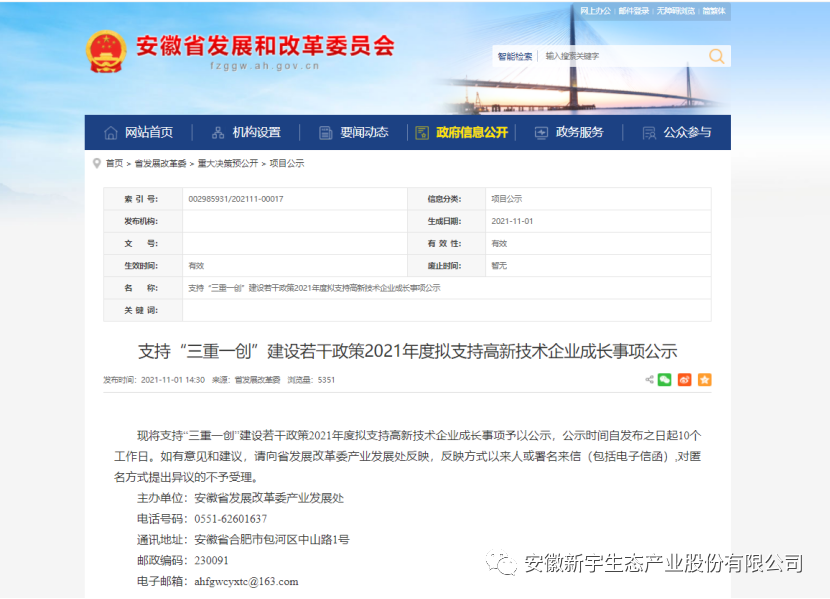Screen dimensions: 830x599
Task: Click the search keyword input field
Action: coord(620,56)
